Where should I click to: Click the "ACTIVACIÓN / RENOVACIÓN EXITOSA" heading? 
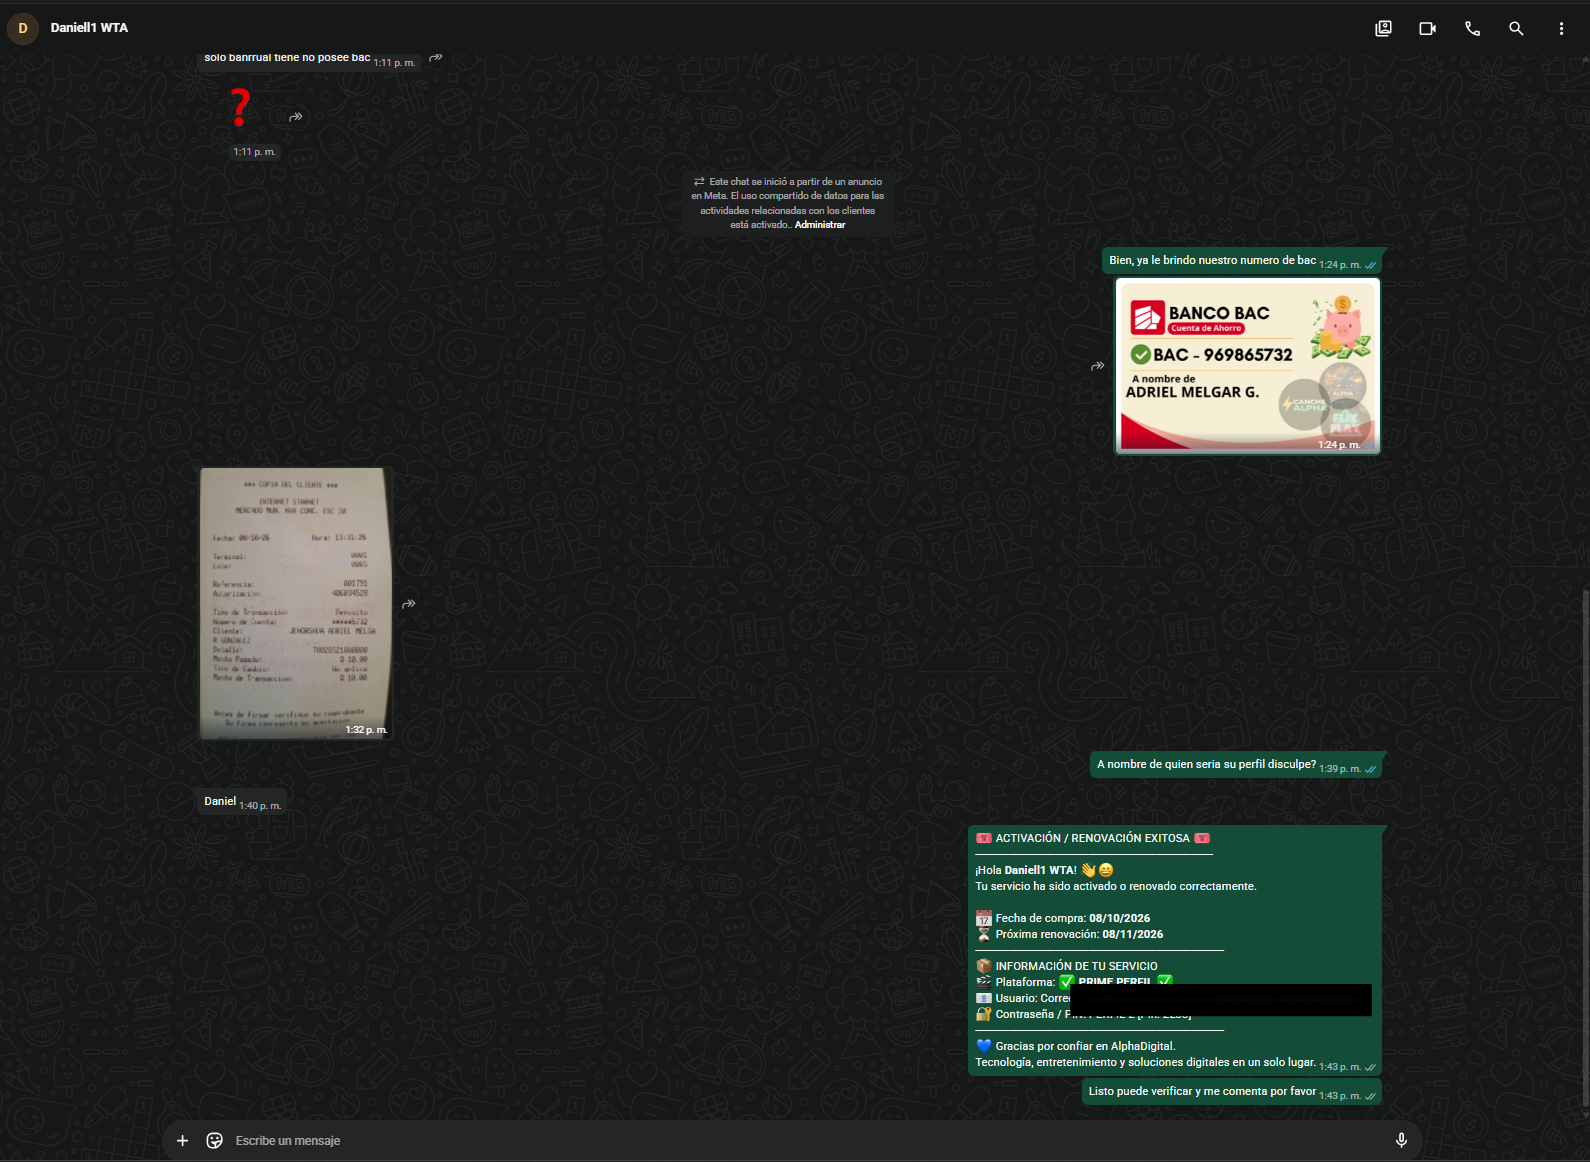click(x=1092, y=838)
